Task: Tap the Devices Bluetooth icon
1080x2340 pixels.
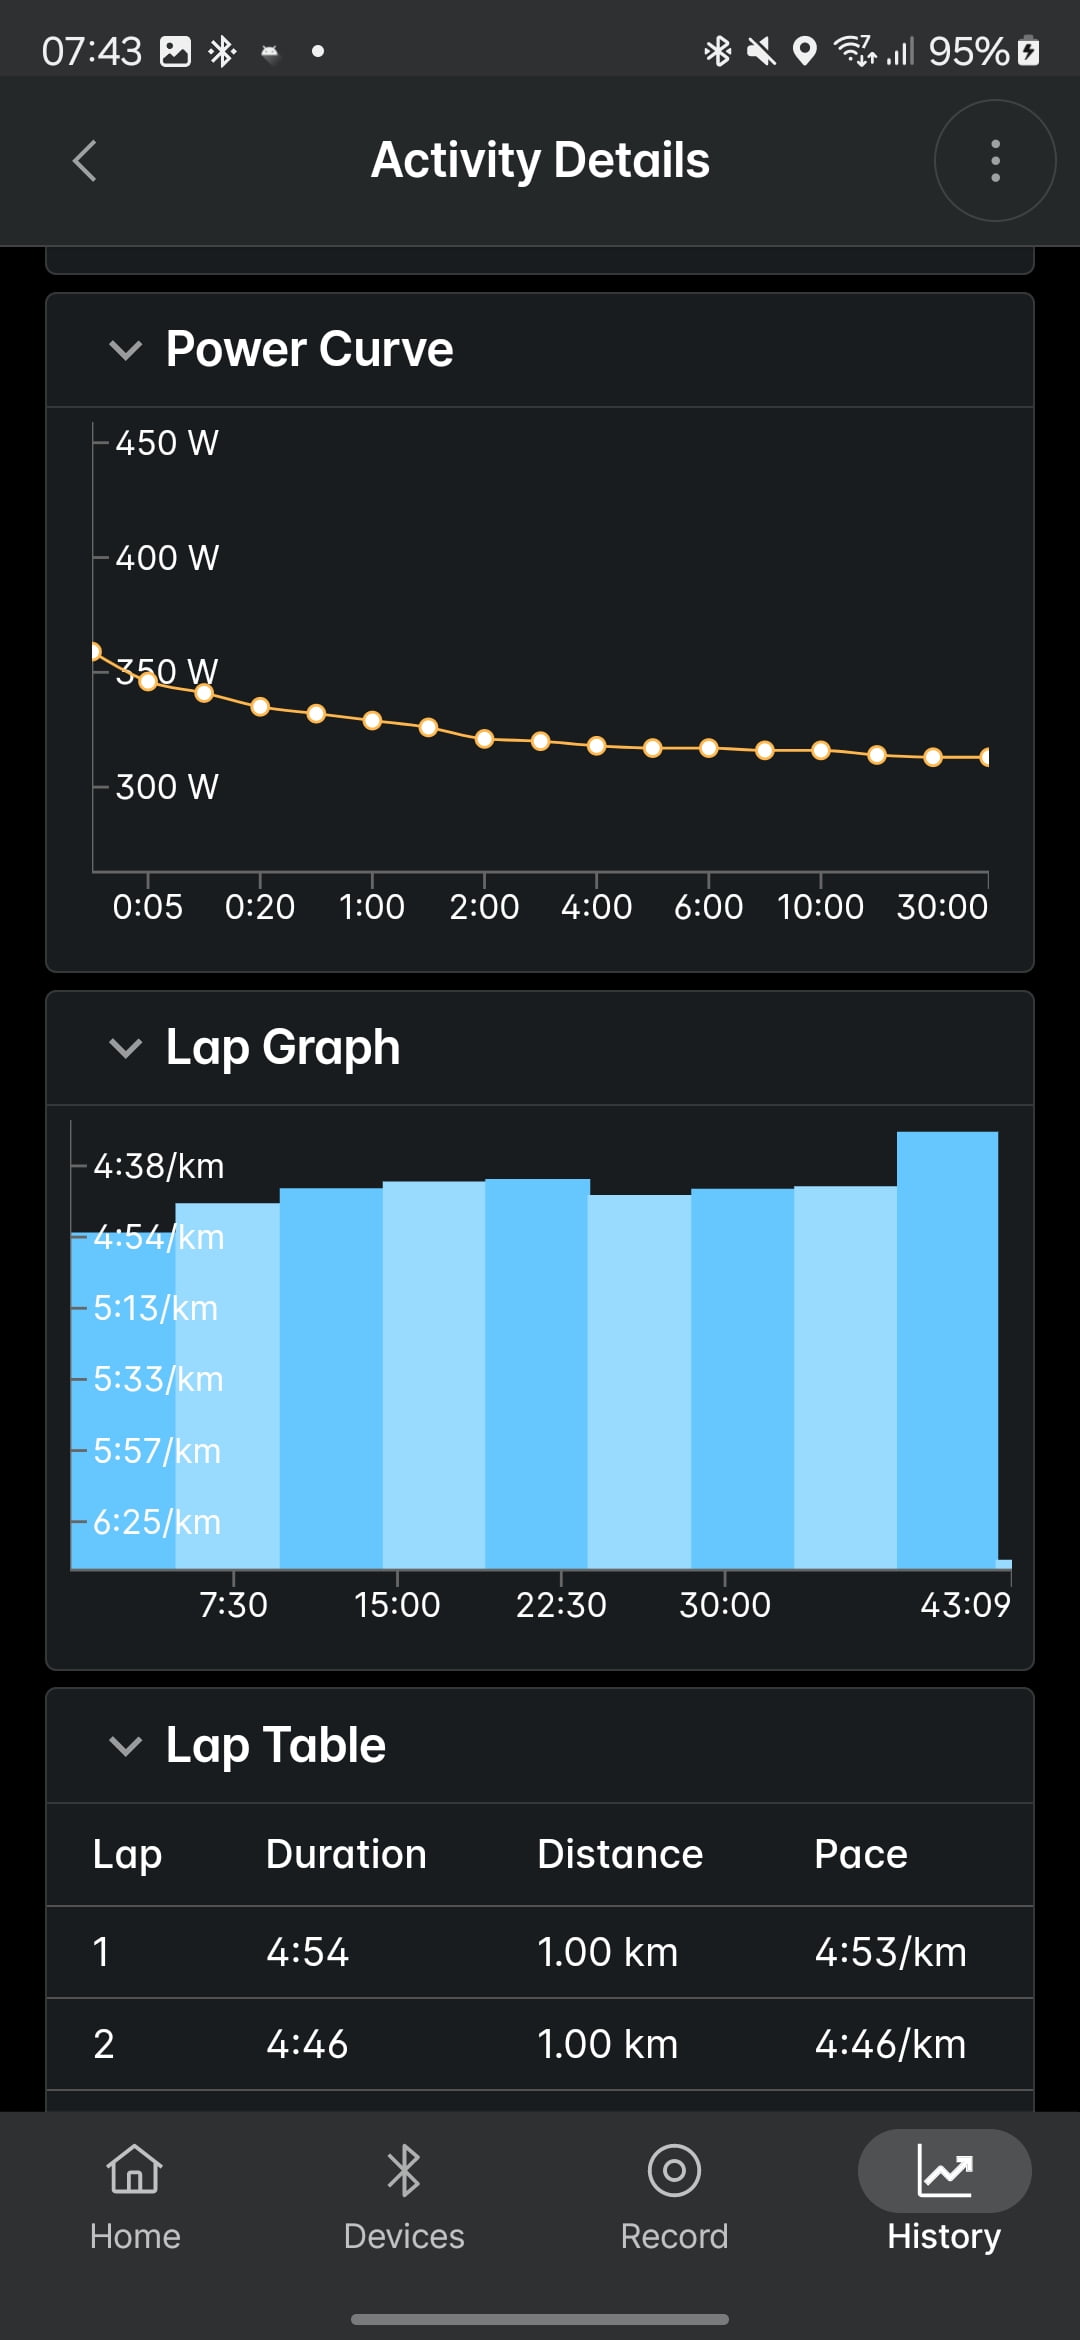Action: coord(404,2170)
